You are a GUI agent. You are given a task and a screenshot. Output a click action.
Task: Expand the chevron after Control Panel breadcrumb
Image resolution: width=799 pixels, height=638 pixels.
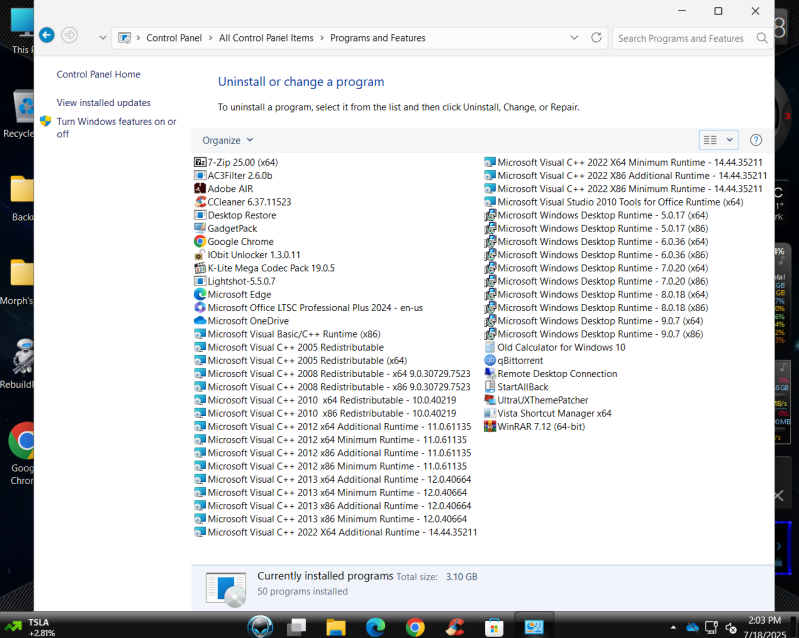tap(210, 38)
